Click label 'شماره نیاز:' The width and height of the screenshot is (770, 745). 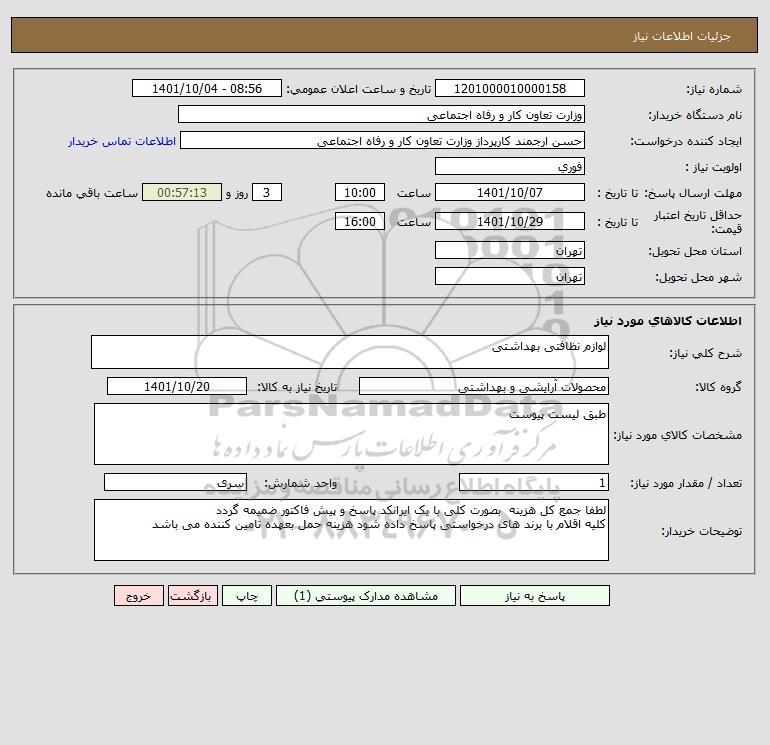[714, 89]
